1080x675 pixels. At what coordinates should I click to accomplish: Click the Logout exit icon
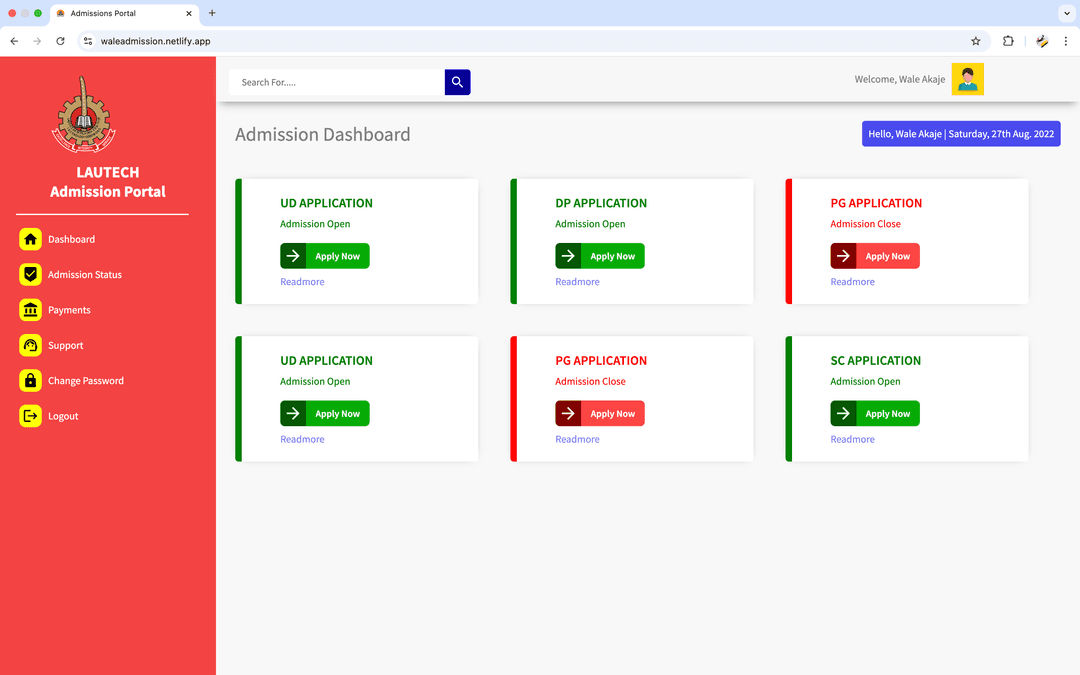(x=30, y=416)
